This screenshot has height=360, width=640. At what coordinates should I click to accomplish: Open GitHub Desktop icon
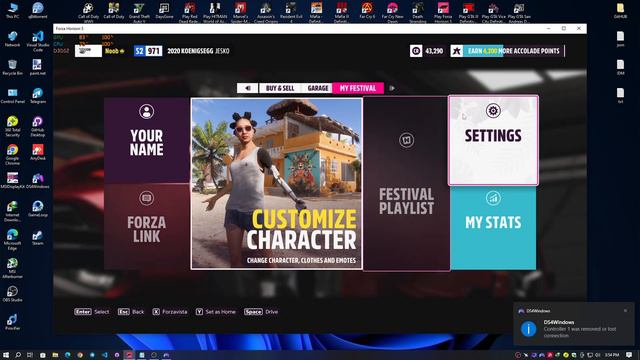(x=38, y=125)
